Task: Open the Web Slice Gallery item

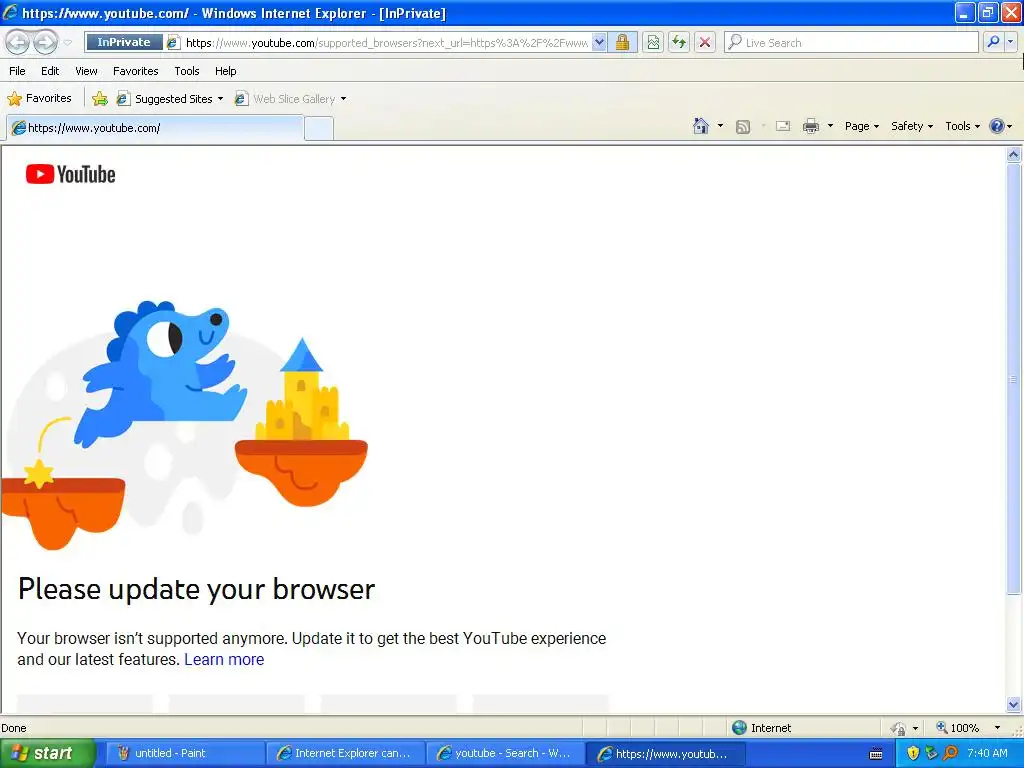Action: [x=291, y=99]
